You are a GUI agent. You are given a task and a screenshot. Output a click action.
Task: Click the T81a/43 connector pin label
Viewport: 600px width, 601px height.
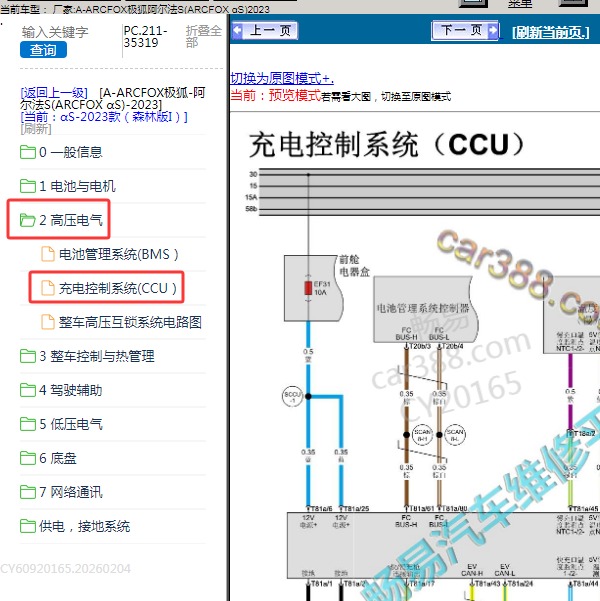[488, 584]
